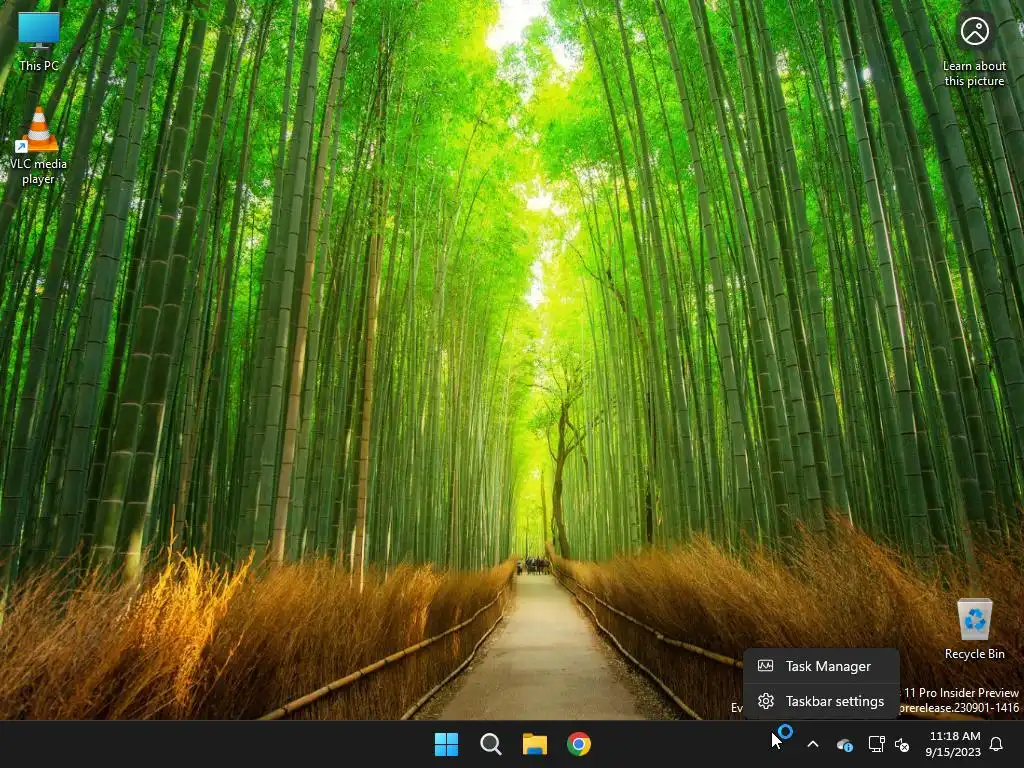Open the network status tray icon
The width and height of the screenshot is (1024, 768).
click(x=876, y=744)
